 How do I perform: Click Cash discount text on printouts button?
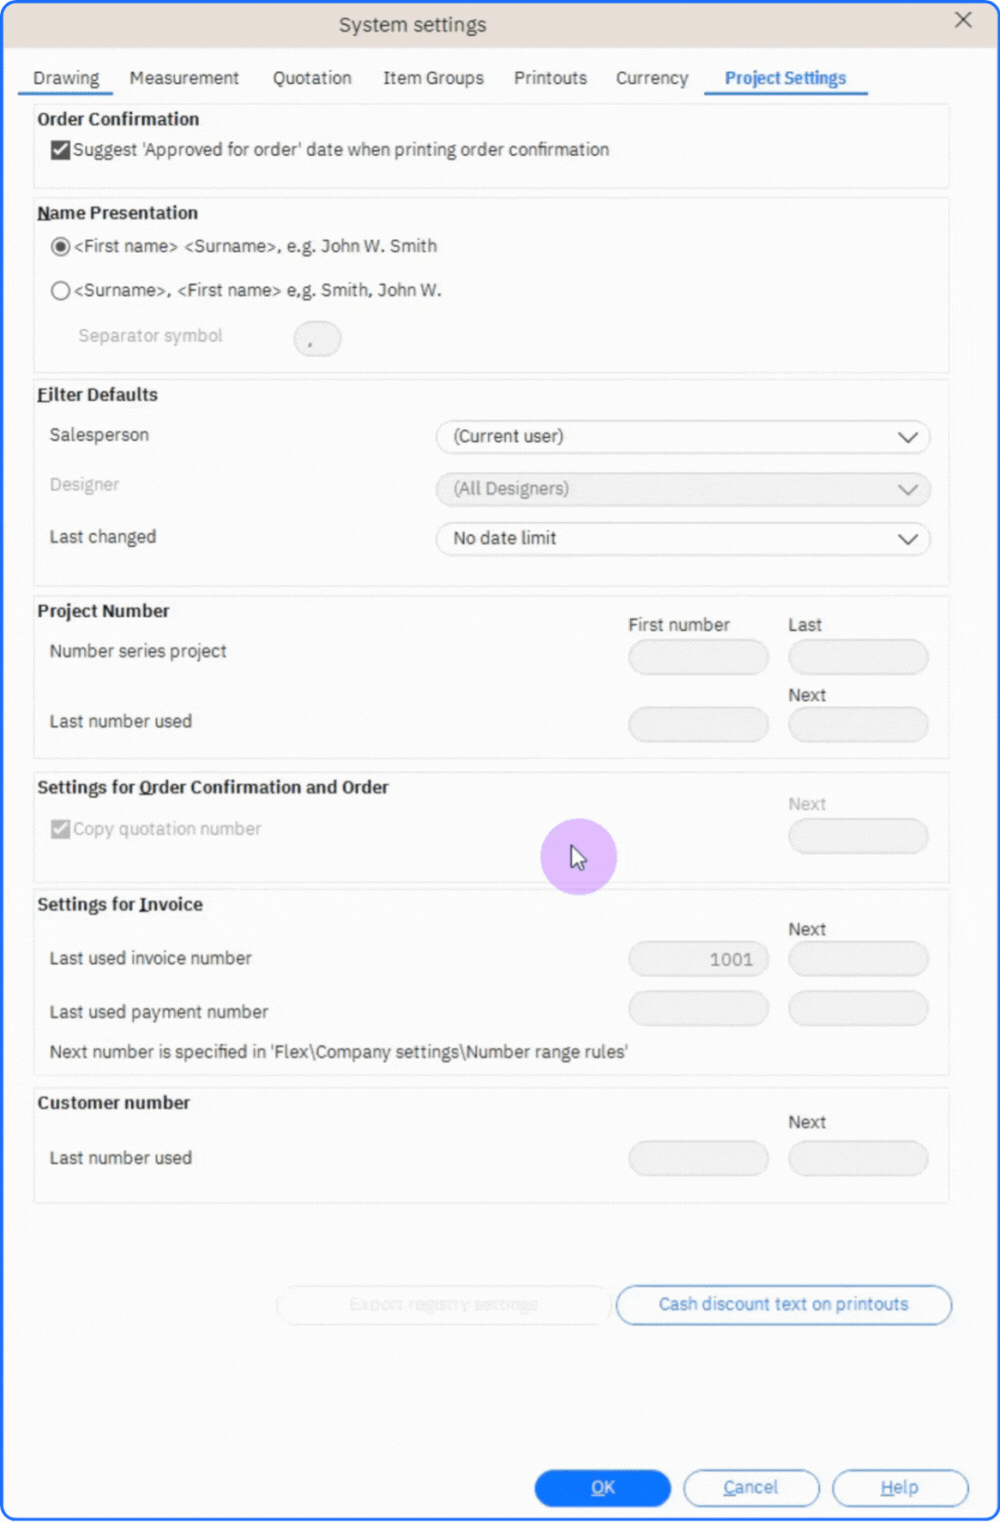(783, 1305)
